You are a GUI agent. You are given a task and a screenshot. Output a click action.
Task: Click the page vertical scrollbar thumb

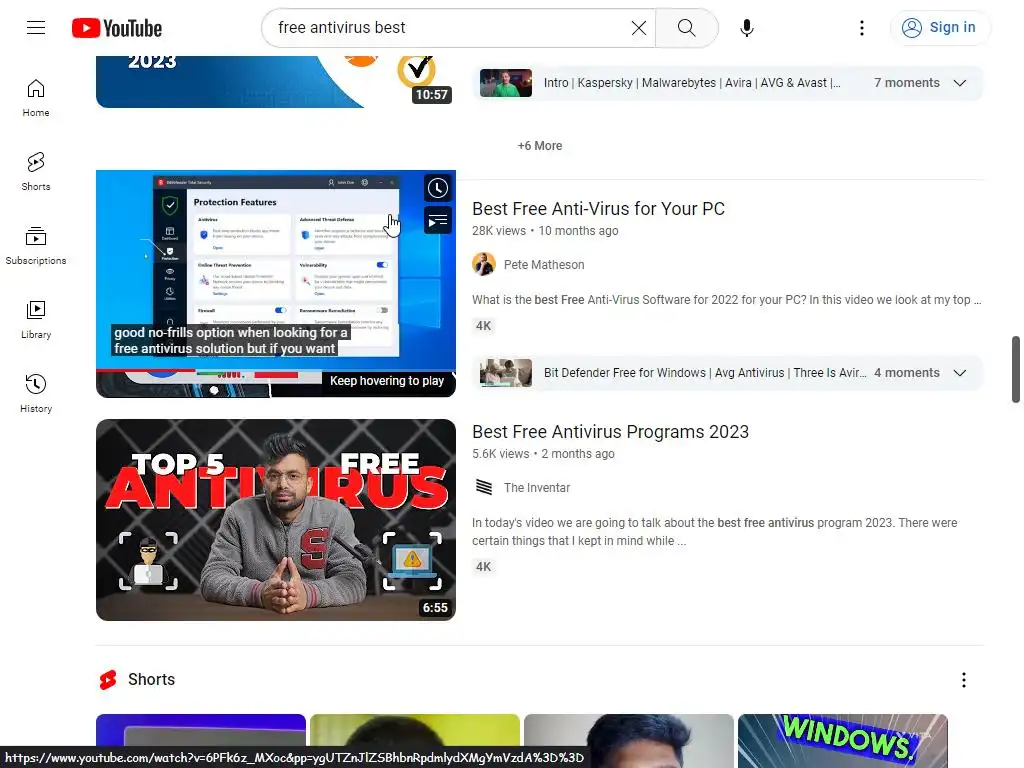click(x=1016, y=370)
